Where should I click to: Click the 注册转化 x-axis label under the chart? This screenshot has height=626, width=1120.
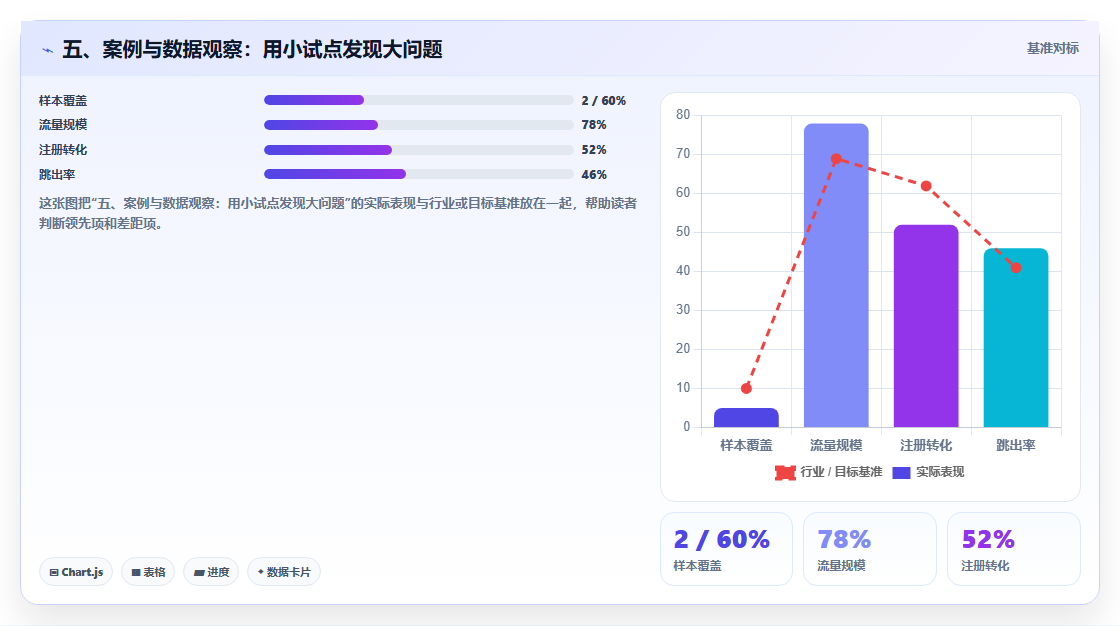pyautogui.click(x=926, y=446)
